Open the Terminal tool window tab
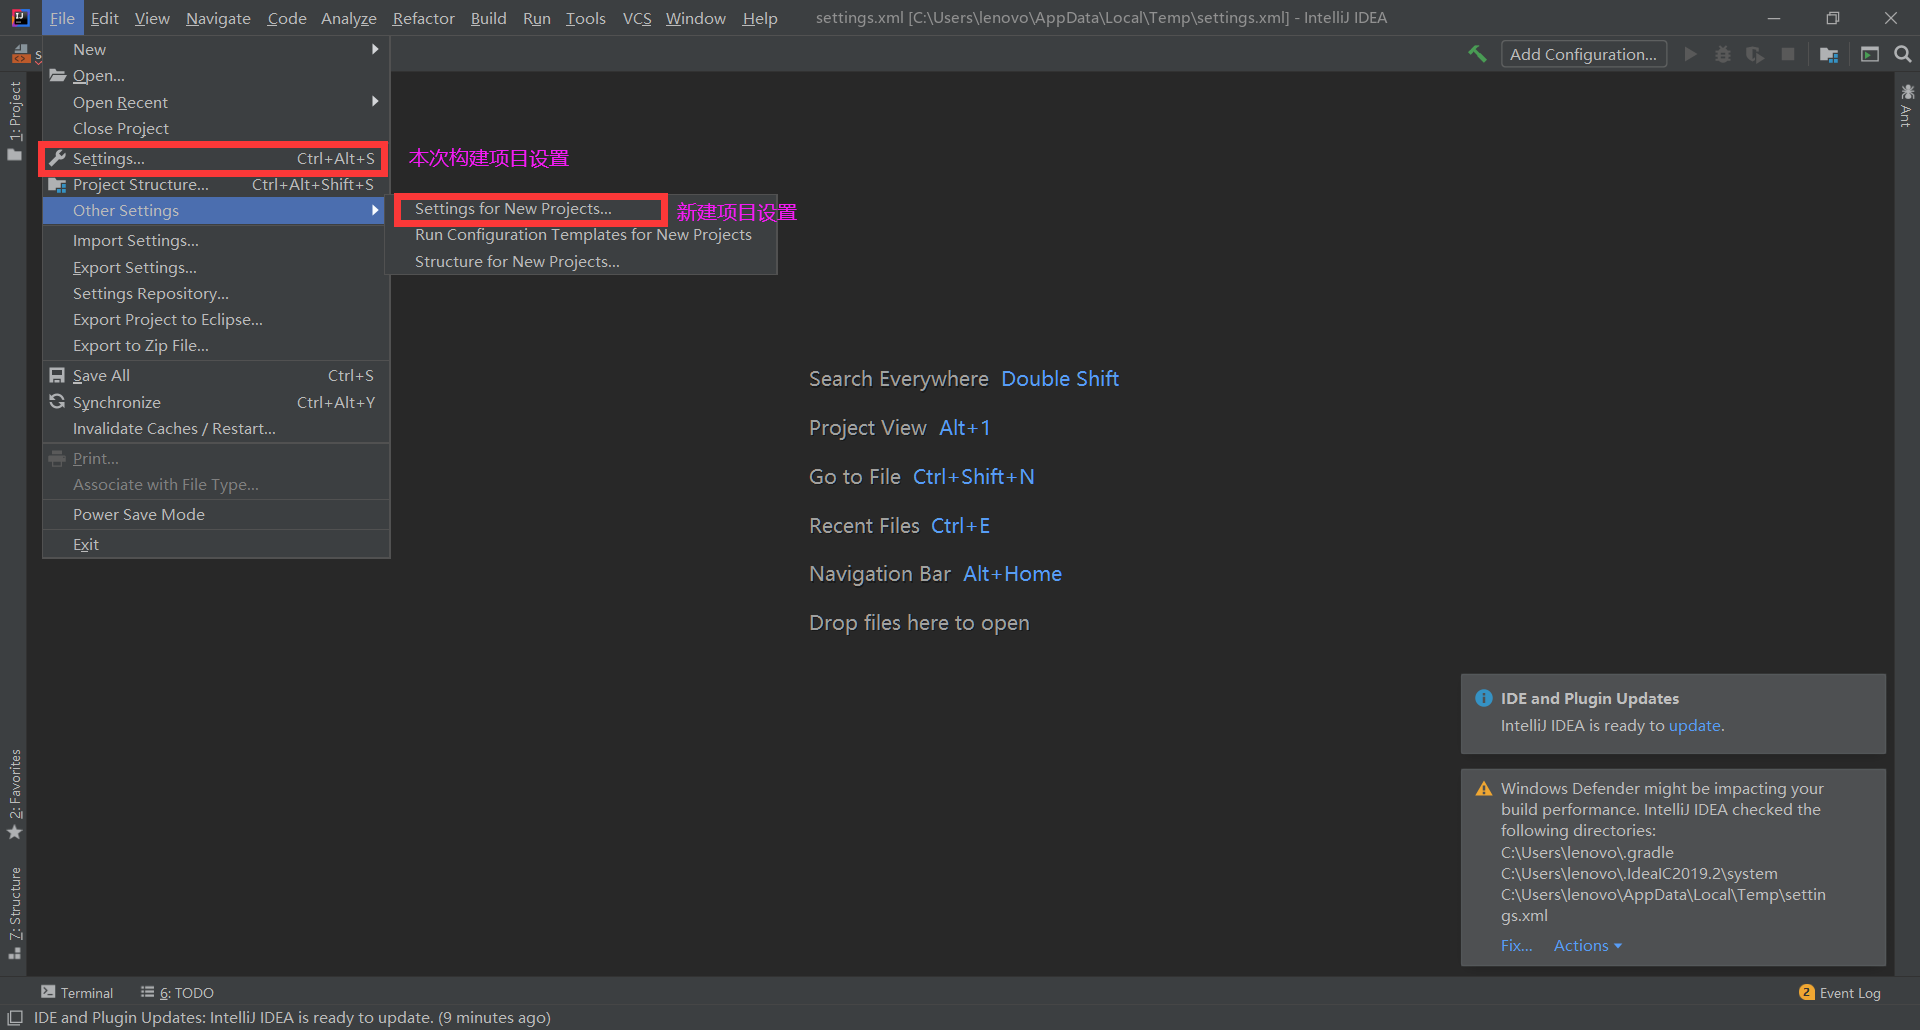This screenshot has width=1920, height=1030. 77,992
